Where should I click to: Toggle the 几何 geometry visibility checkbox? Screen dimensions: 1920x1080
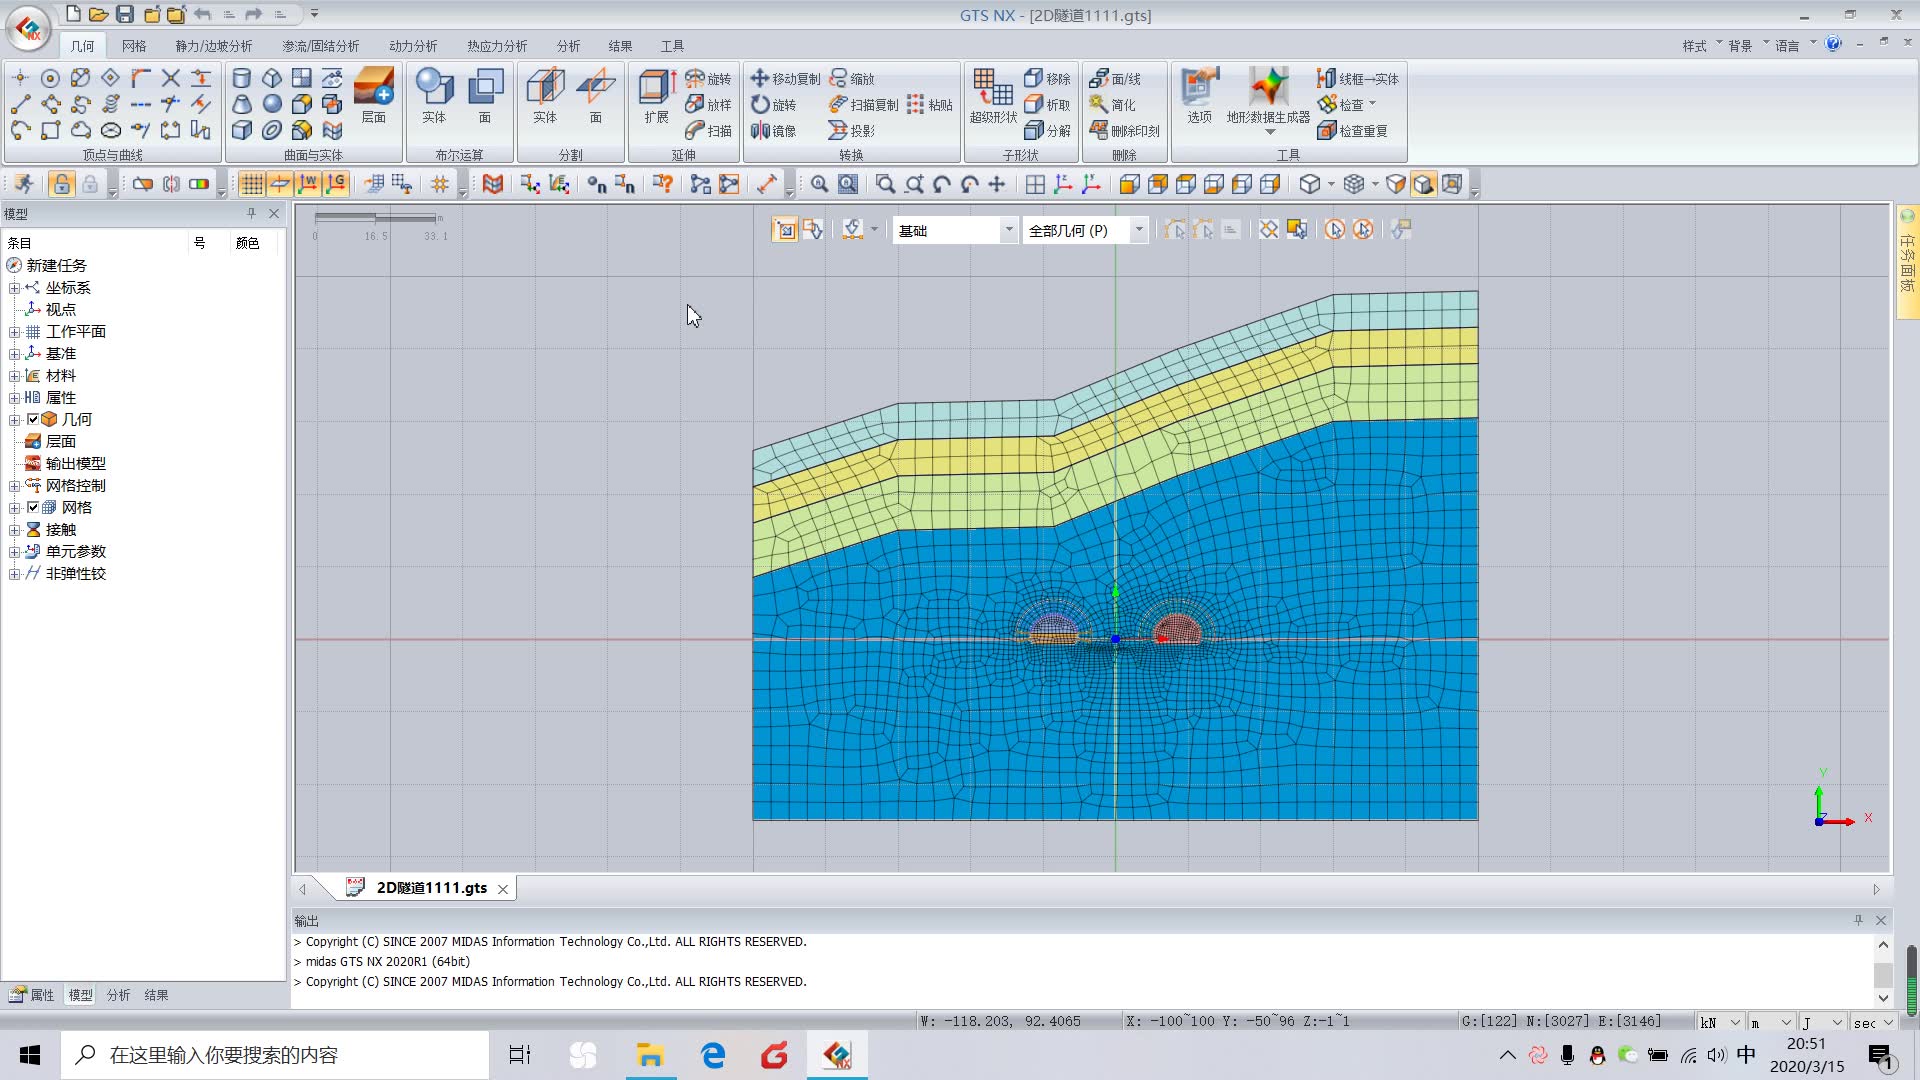click(33, 419)
